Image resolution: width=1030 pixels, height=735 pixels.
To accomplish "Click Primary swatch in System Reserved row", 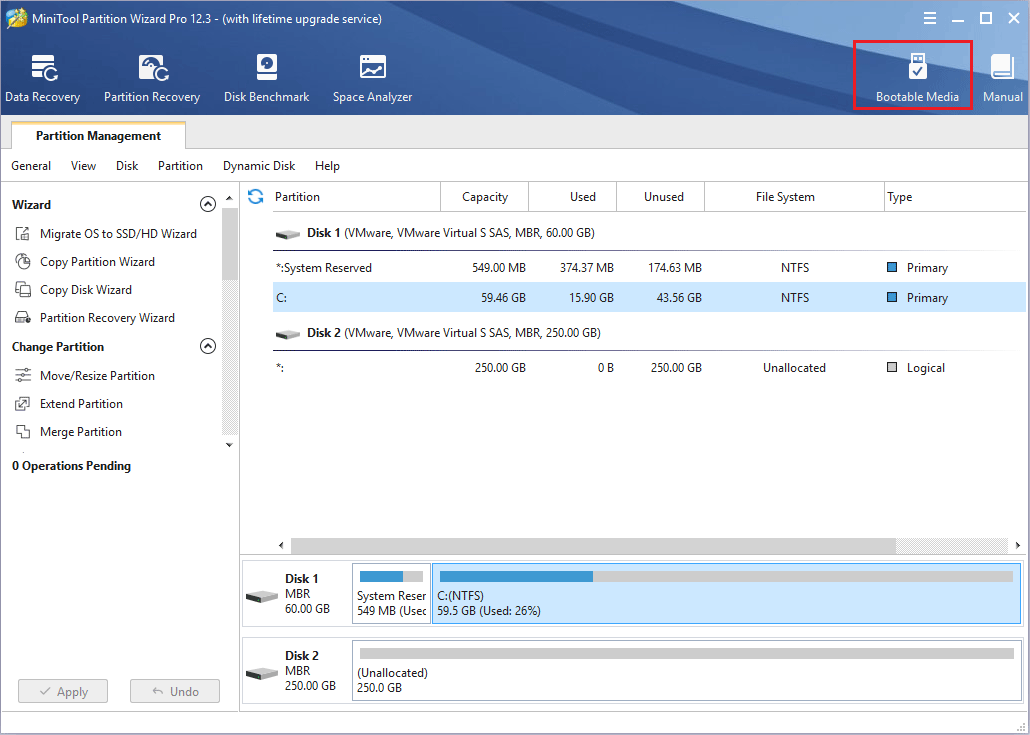I will click(x=891, y=268).
